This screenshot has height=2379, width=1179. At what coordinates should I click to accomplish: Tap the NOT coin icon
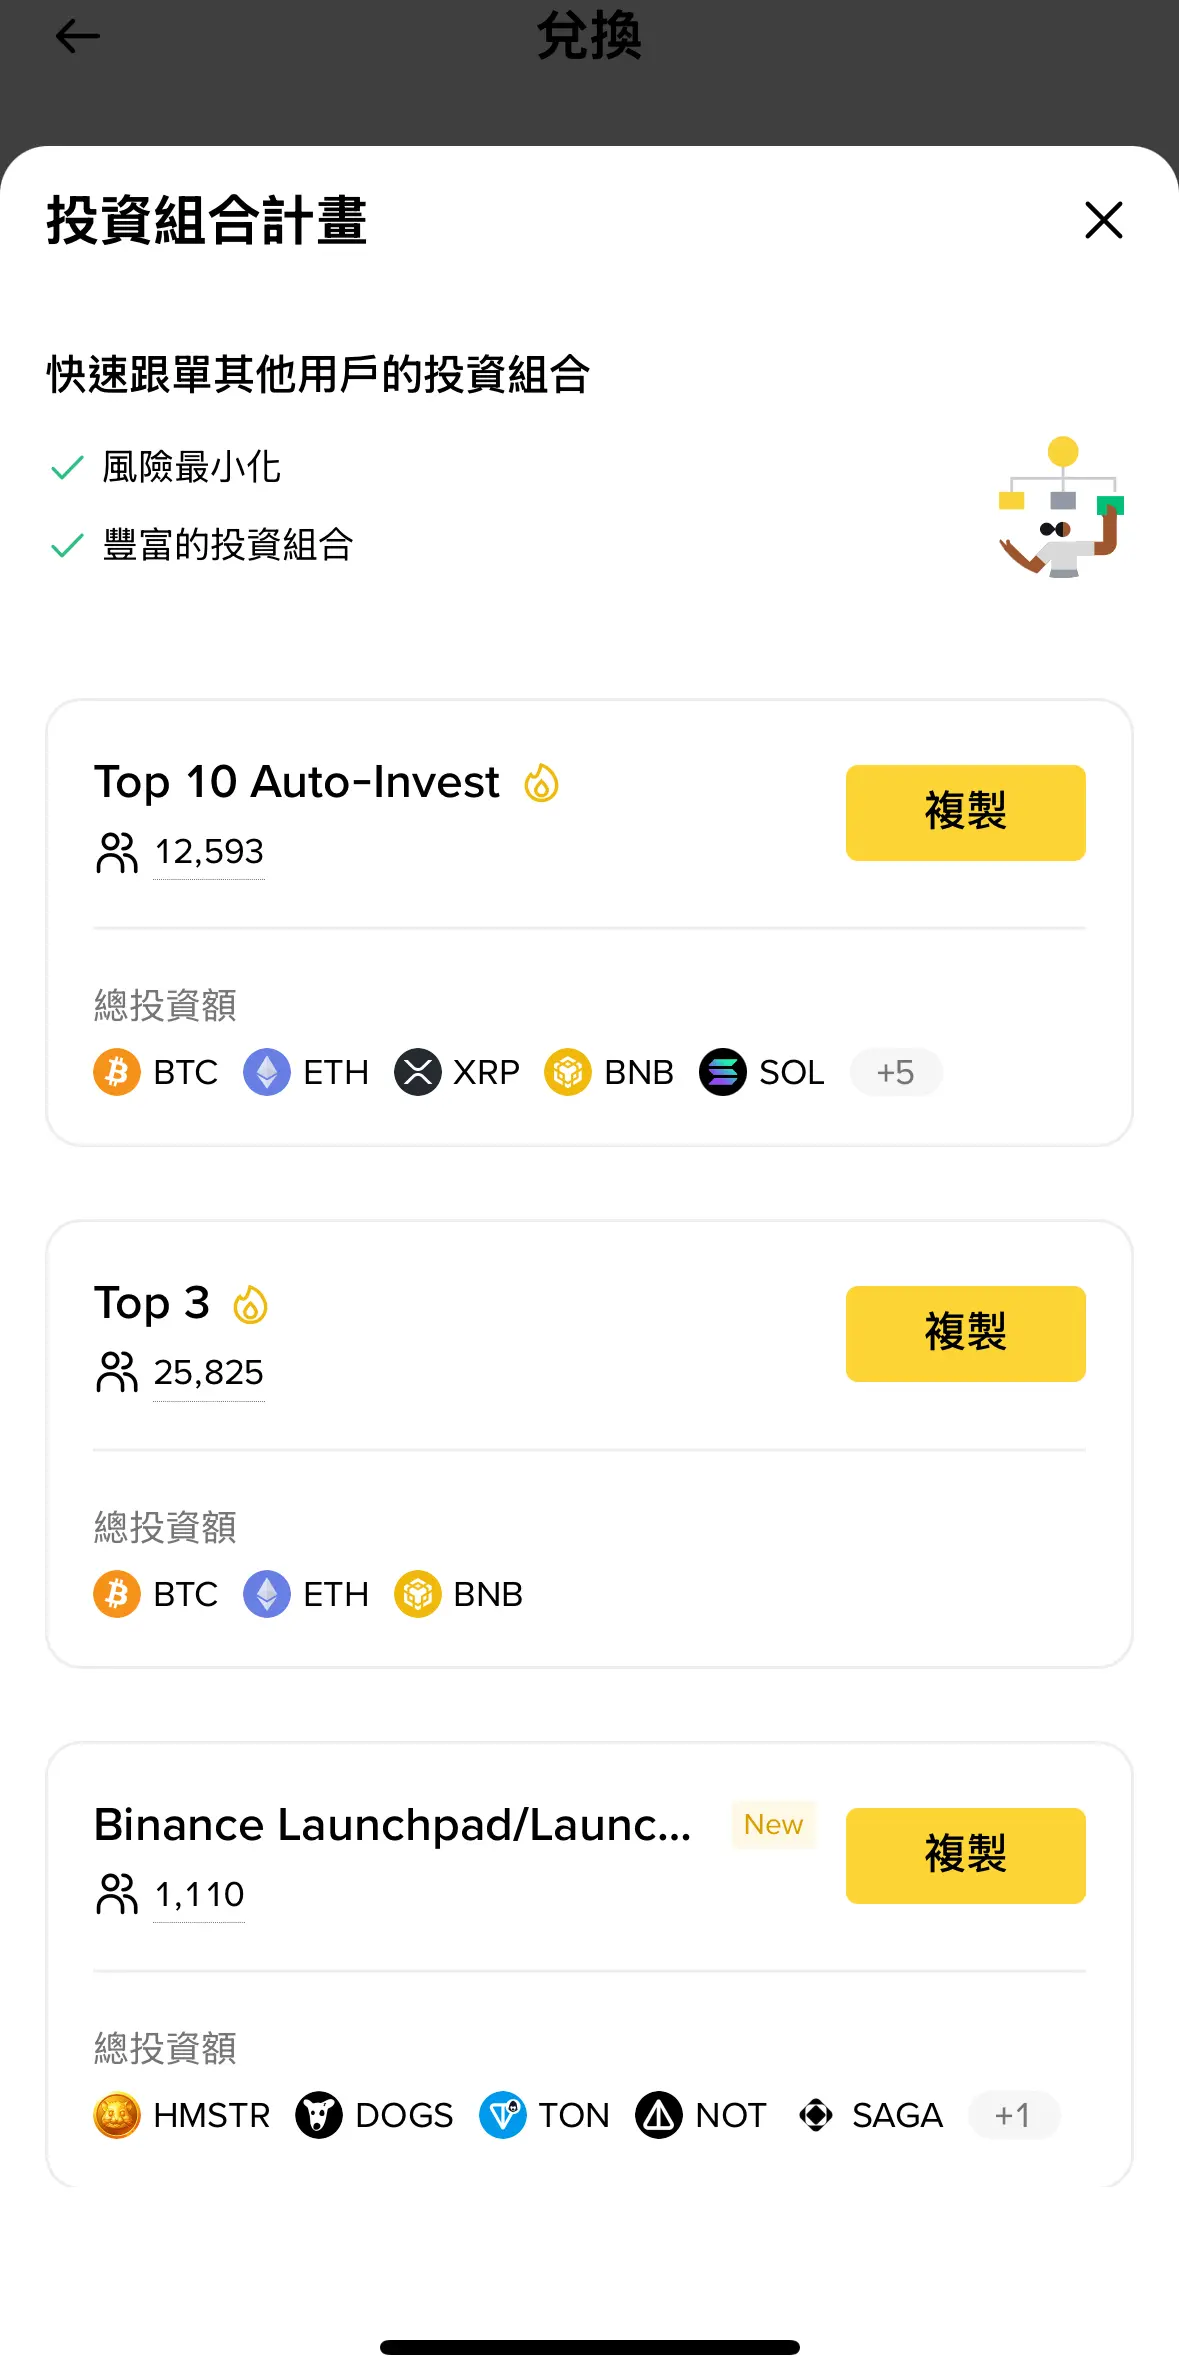click(x=659, y=2115)
